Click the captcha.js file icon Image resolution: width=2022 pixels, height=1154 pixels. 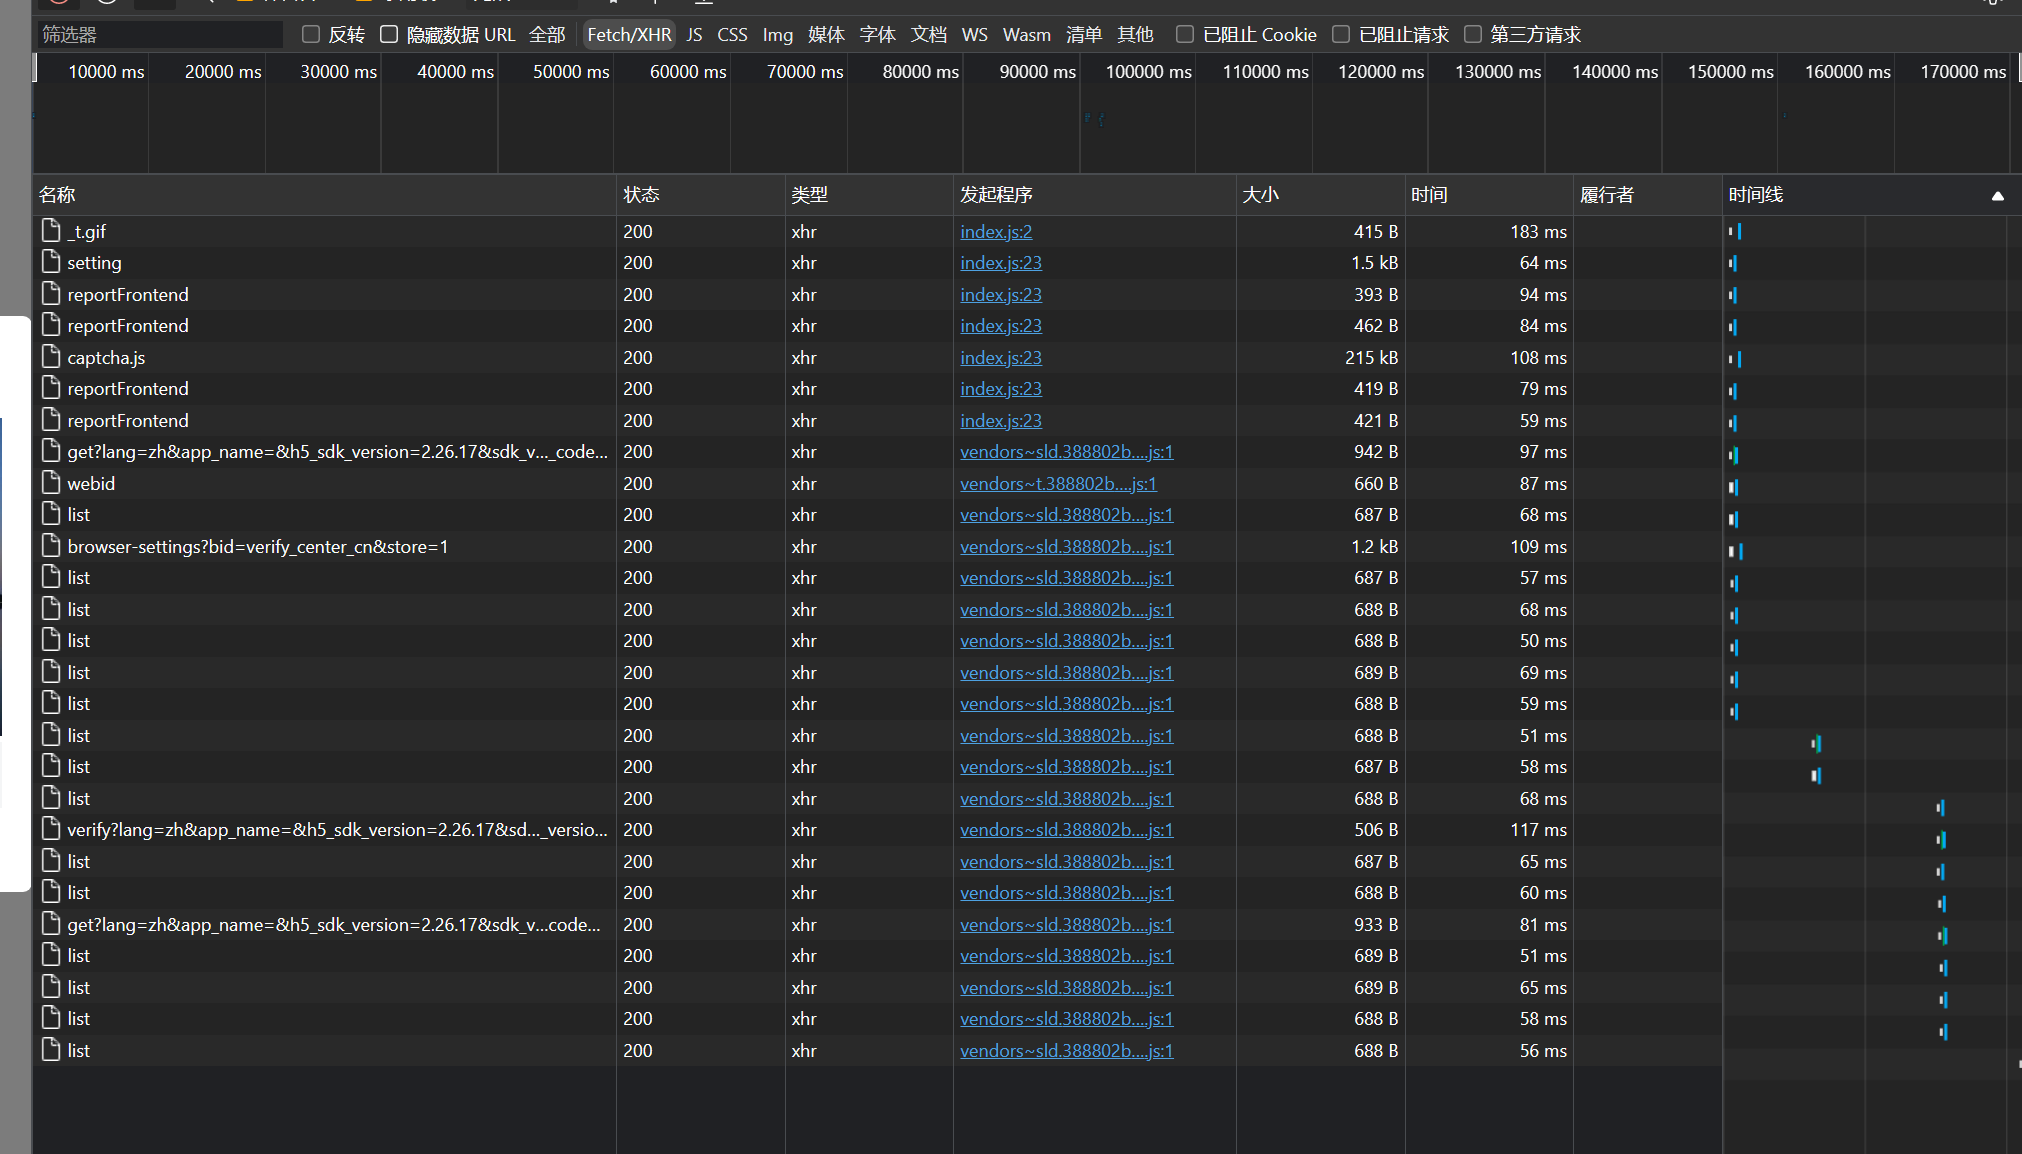(51, 357)
